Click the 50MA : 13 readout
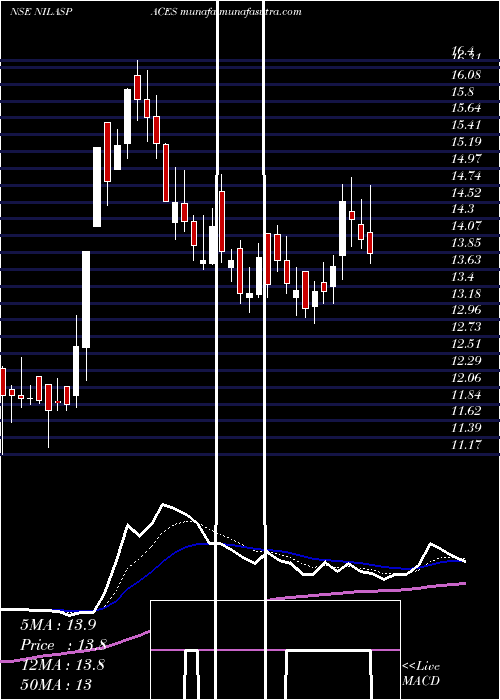This screenshot has width=500, height=700. [55, 685]
